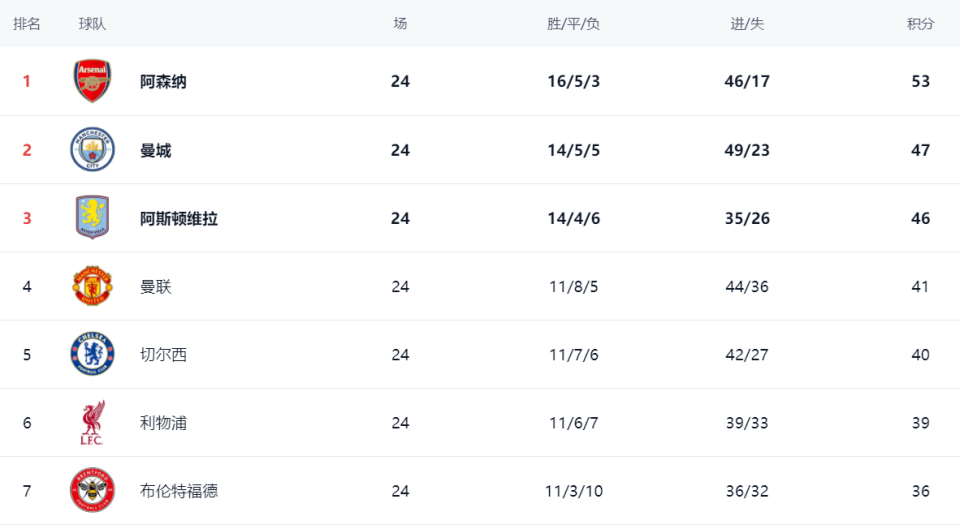960x525 pixels.
Task: Click the Manchester City club crest
Action: [93, 150]
